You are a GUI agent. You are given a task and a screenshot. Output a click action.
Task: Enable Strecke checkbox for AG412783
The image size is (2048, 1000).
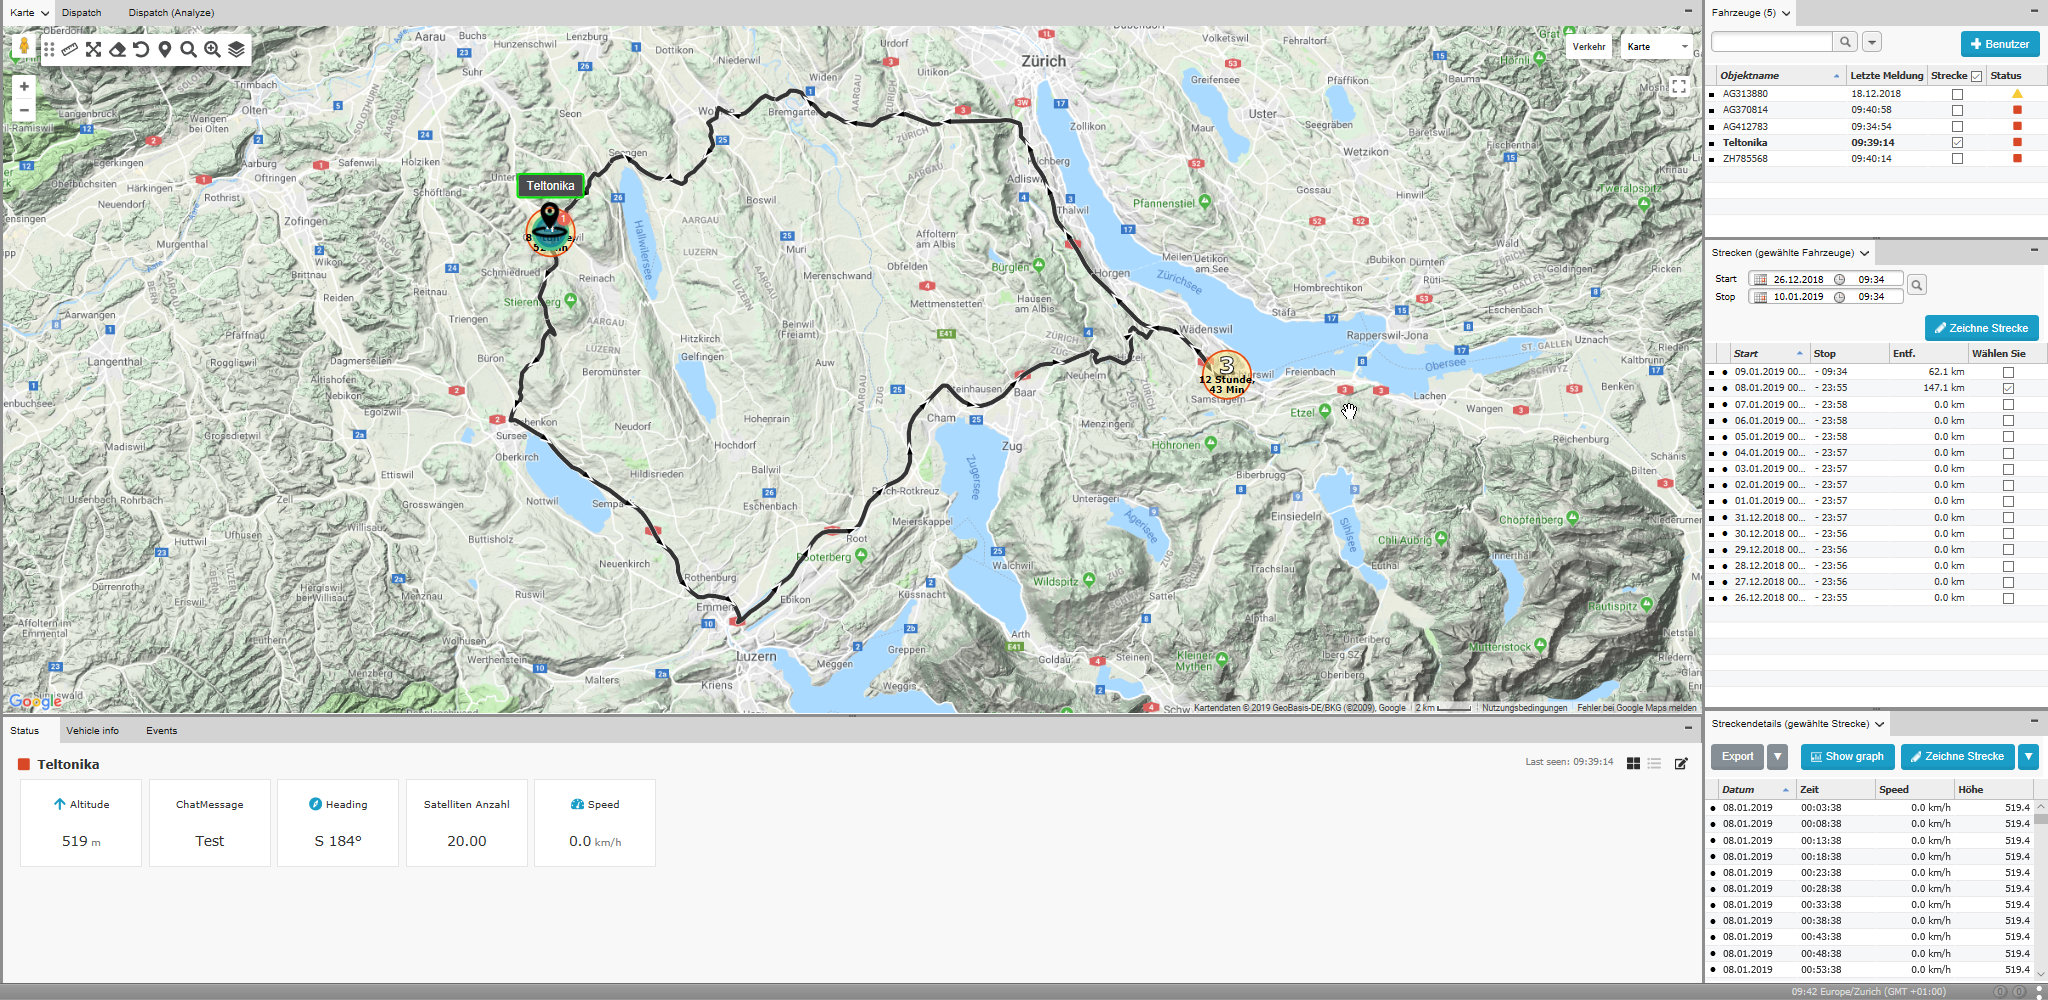click(x=1957, y=127)
